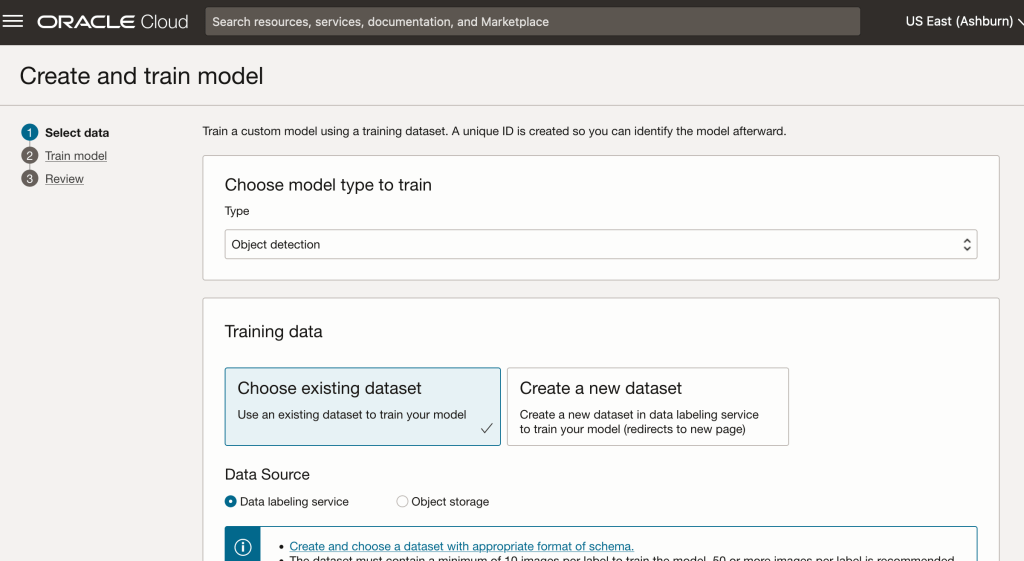This screenshot has width=1024, height=561.
Task: Select the Object storage radio button
Action: [x=402, y=502]
